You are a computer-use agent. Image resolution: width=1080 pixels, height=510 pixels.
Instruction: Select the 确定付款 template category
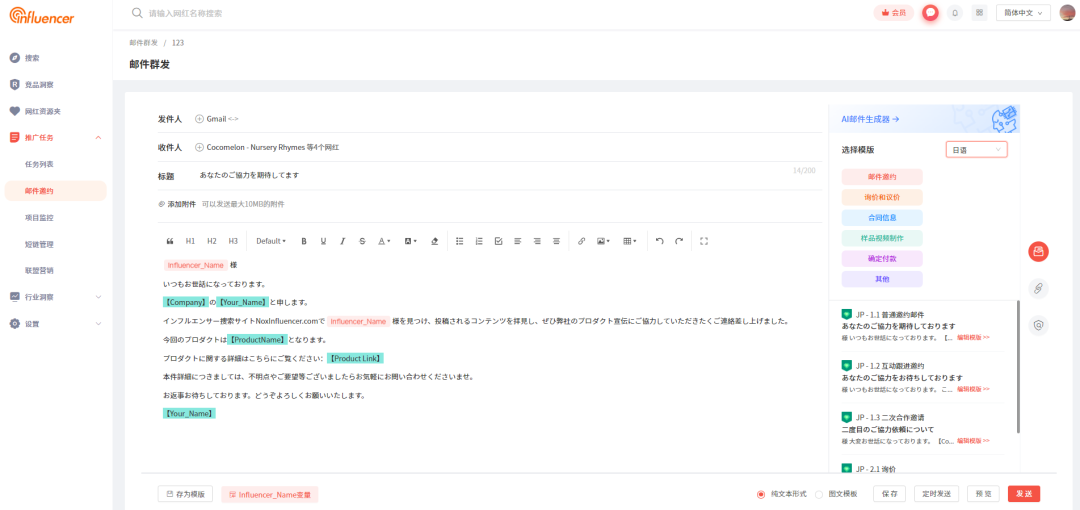[882, 258]
